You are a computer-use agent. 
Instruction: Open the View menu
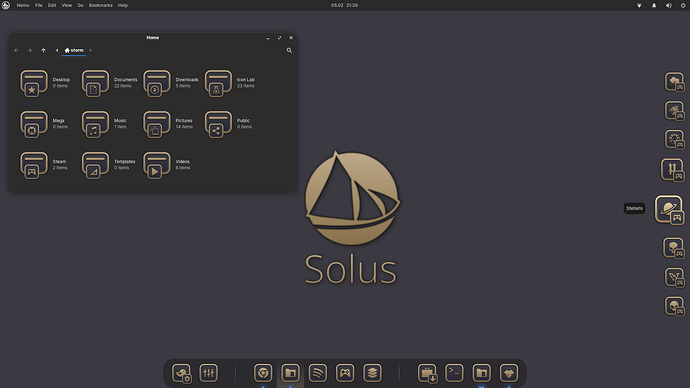coord(66,5)
